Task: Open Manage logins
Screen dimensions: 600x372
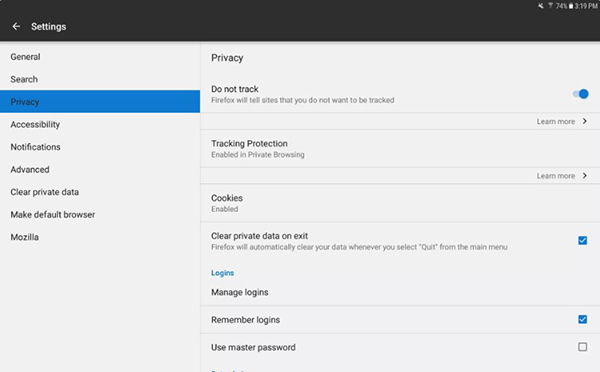Action: pyautogui.click(x=400, y=292)
